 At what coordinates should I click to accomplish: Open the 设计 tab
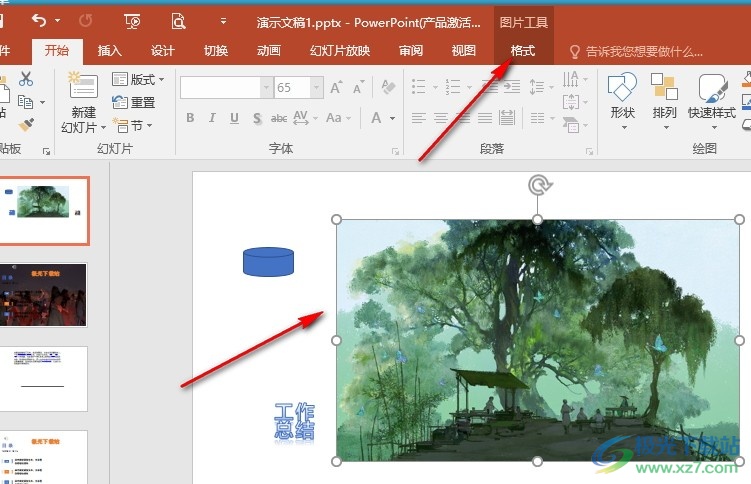162,51
